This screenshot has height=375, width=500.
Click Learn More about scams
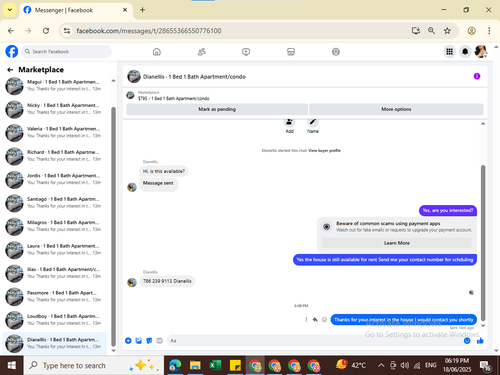(x=397, y=243)
